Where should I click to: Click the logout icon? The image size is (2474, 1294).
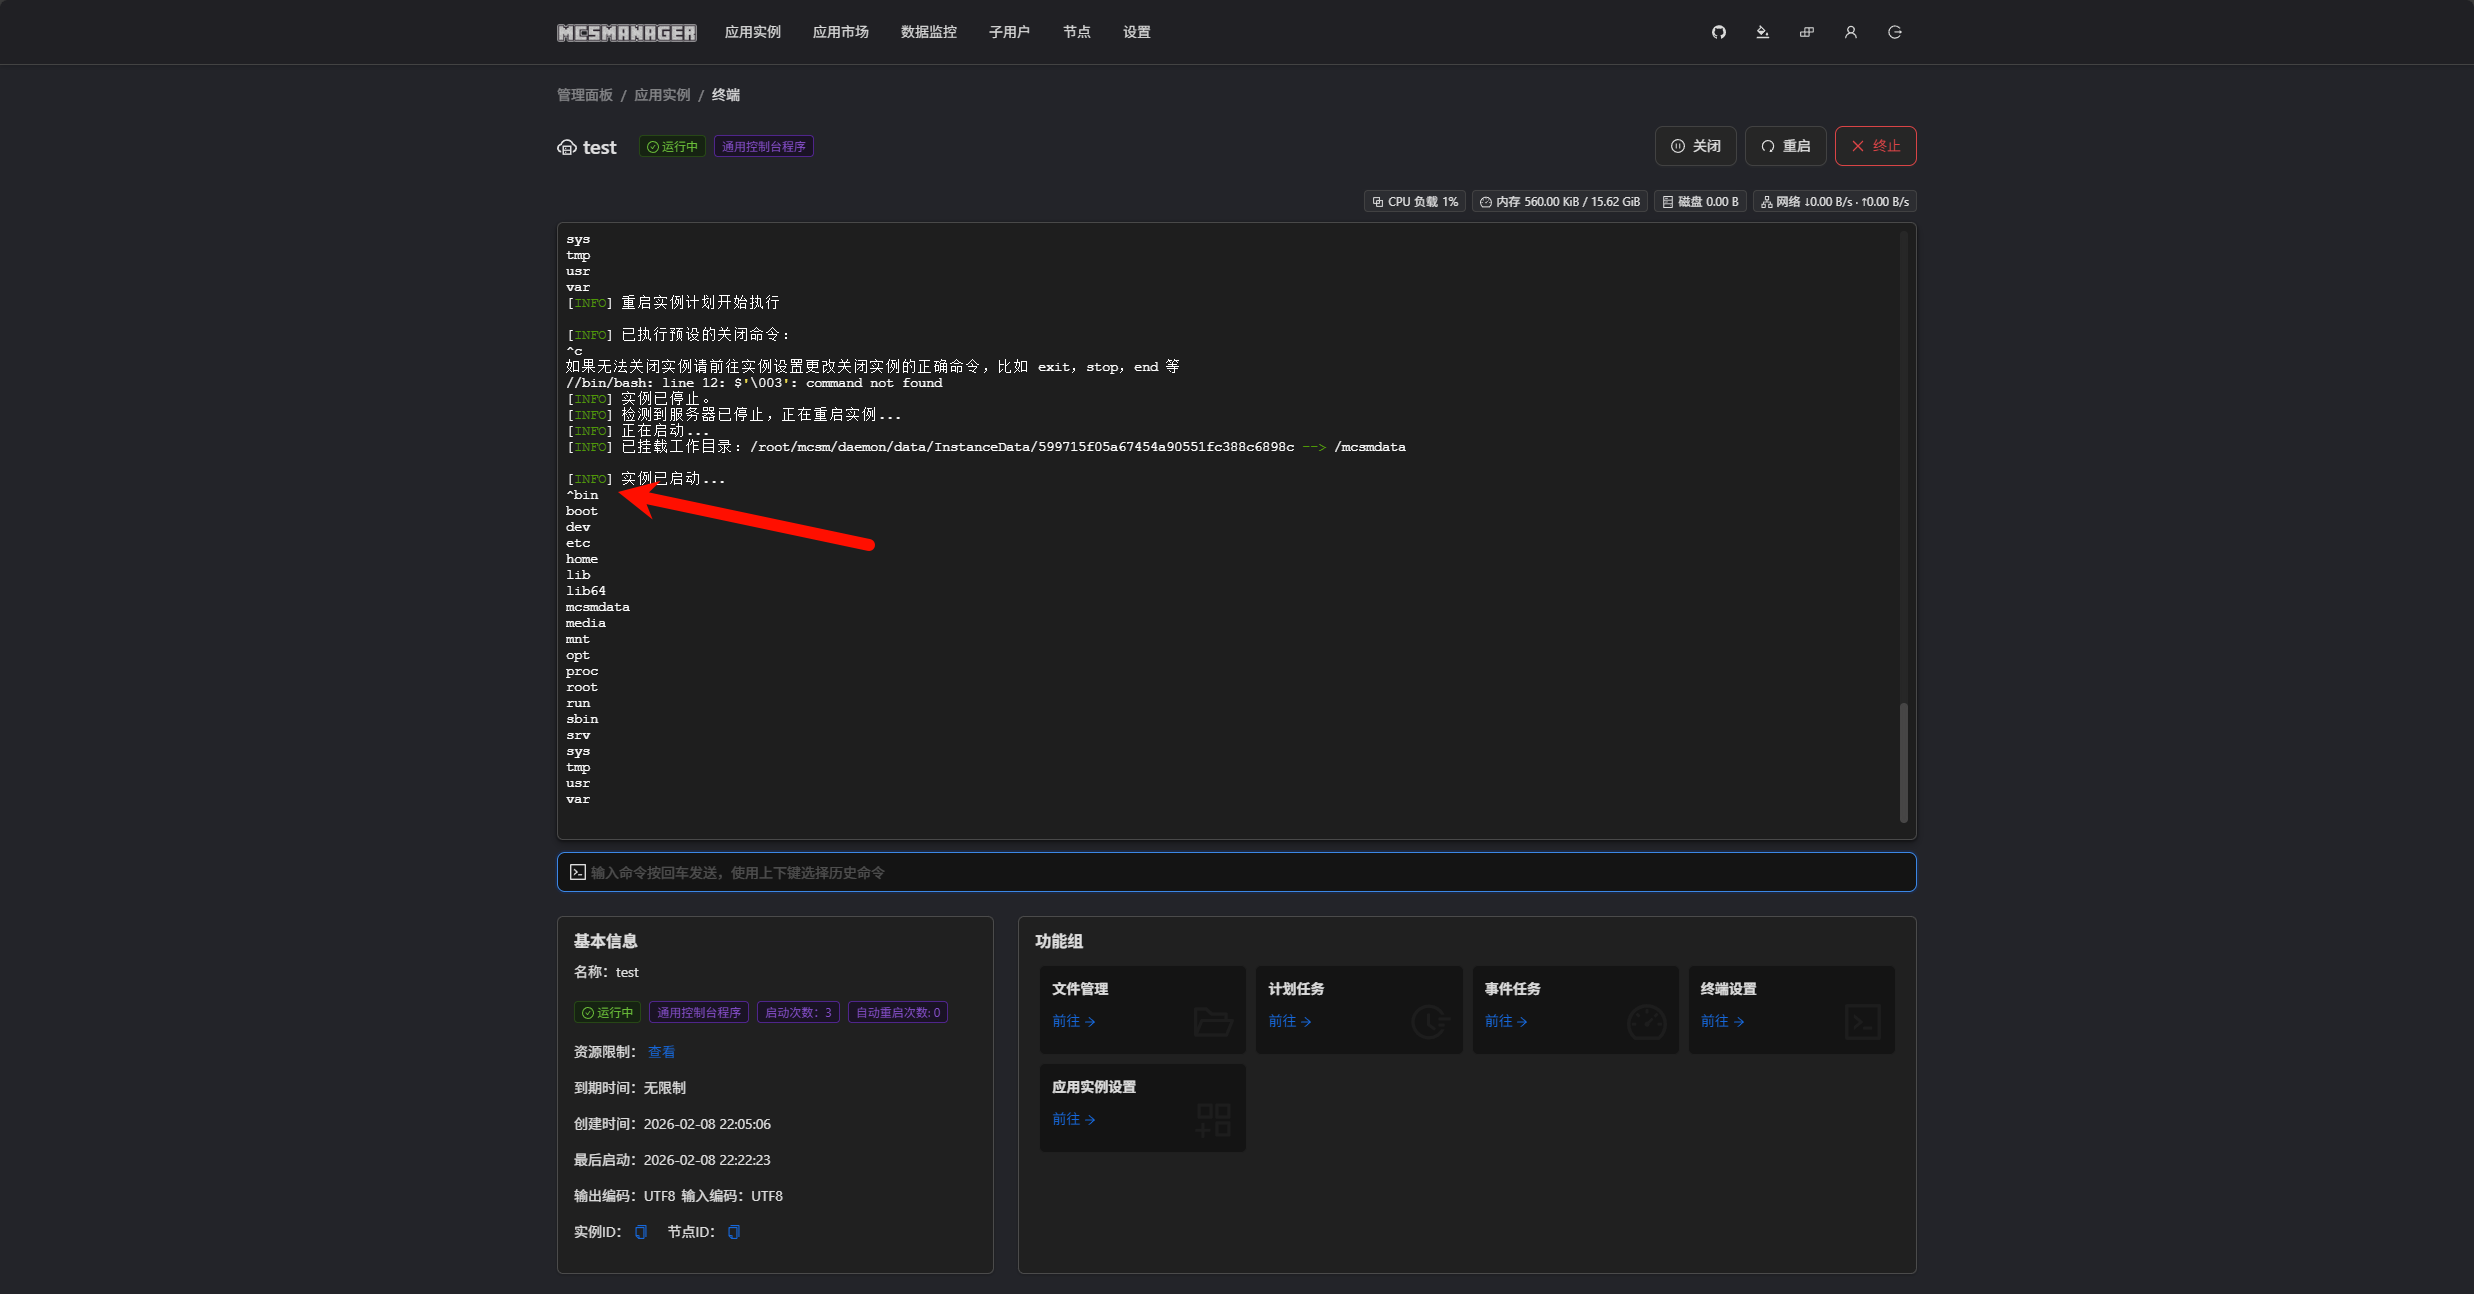[x=1894, y=32]
